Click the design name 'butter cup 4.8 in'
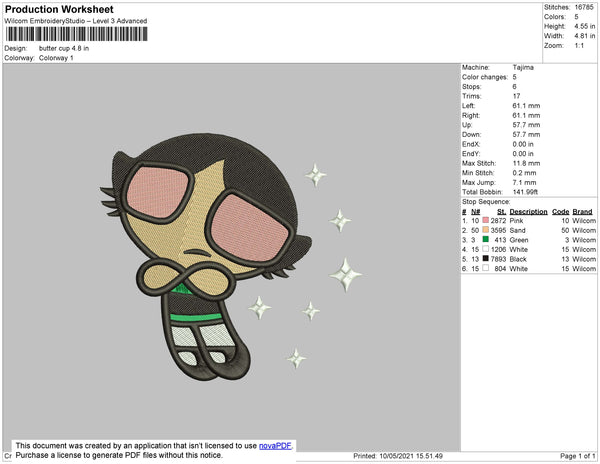The width and height of the screenshot is (600, 464). tap(64, 48)
